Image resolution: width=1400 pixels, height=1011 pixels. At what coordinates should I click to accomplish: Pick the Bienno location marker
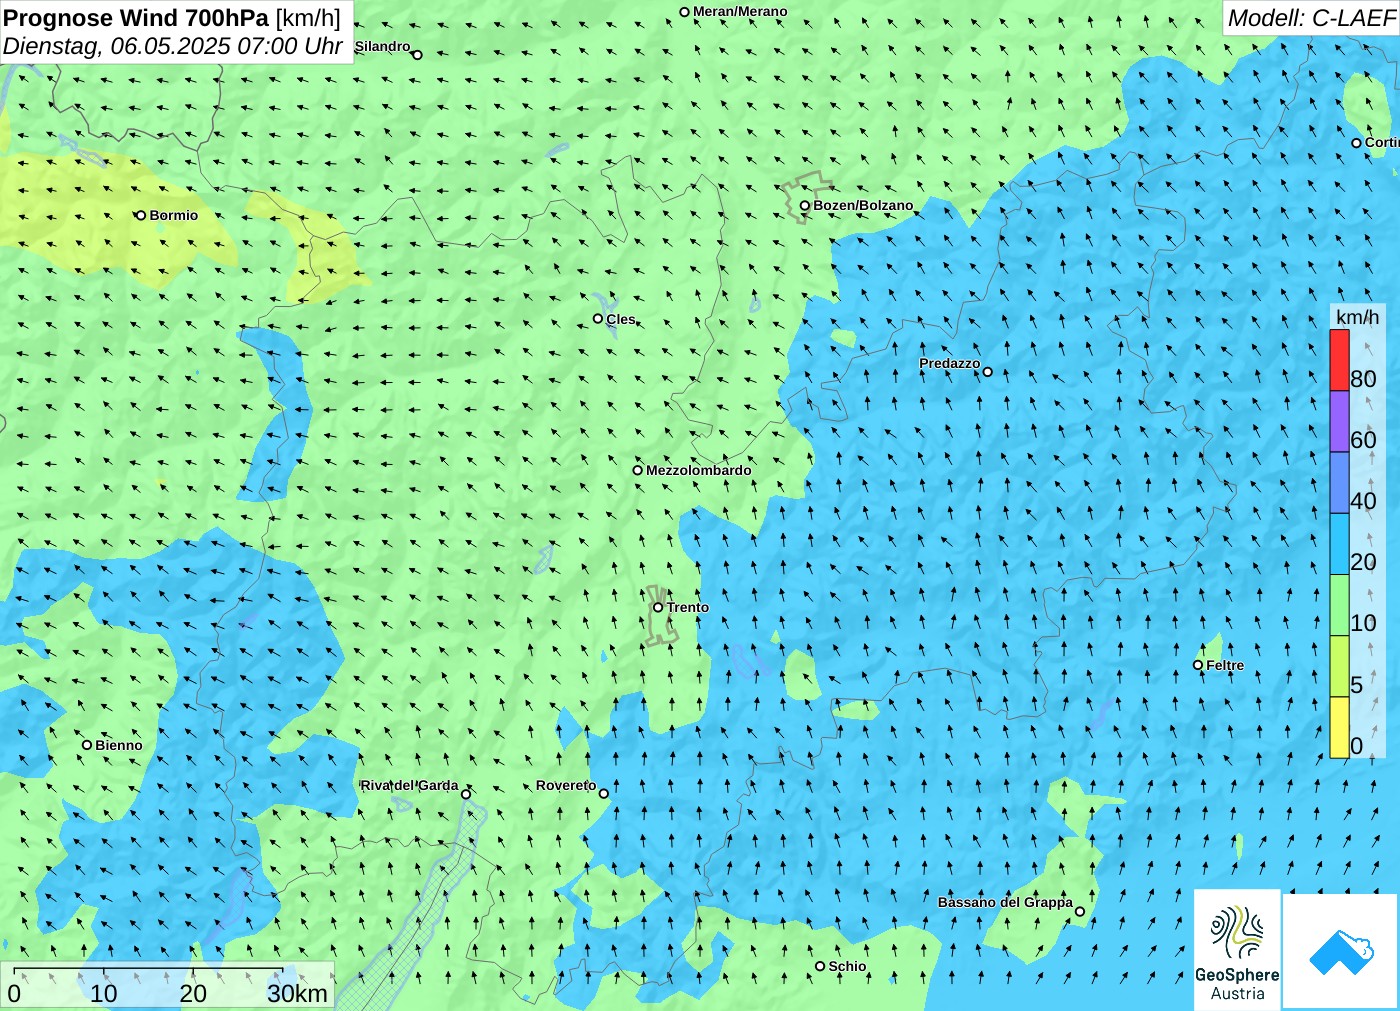[x=87, y=745]
